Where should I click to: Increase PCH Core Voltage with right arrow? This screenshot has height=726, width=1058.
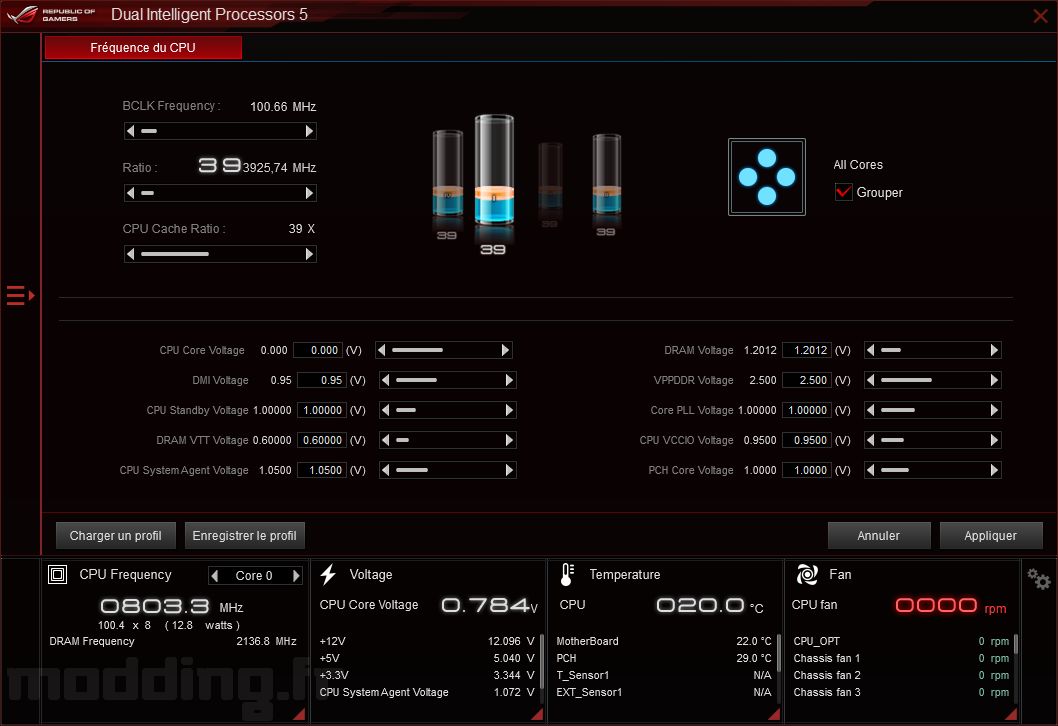(994, 470)
